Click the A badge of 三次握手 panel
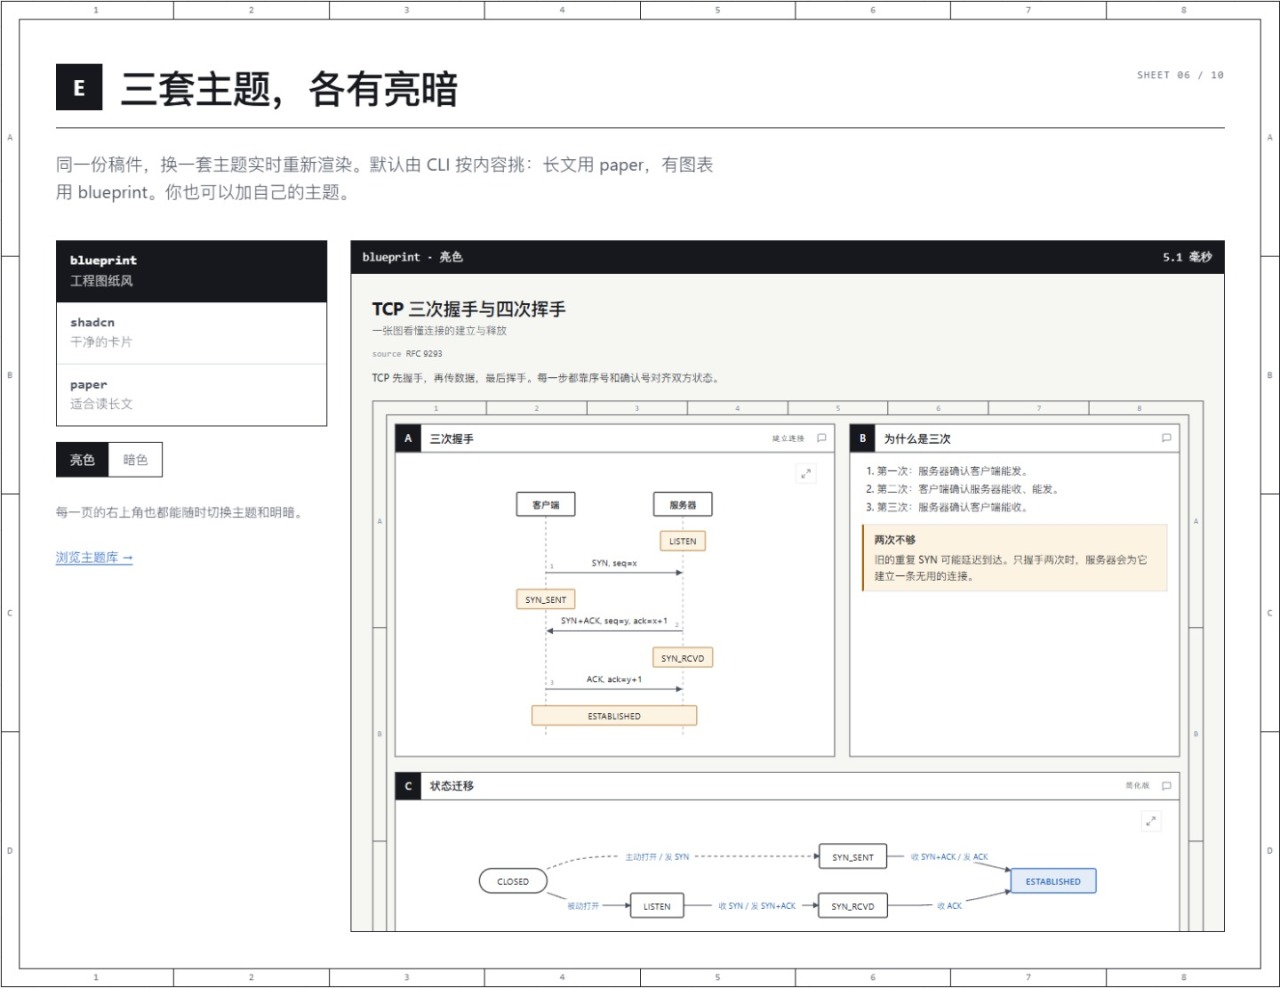Image resolution: width=1280 pixels, height=988 pixels. coord(408,438)
